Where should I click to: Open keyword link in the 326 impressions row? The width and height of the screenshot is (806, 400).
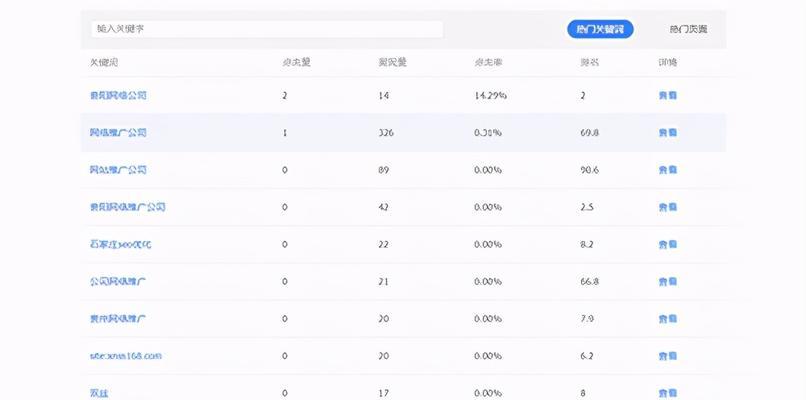point(118,133)
